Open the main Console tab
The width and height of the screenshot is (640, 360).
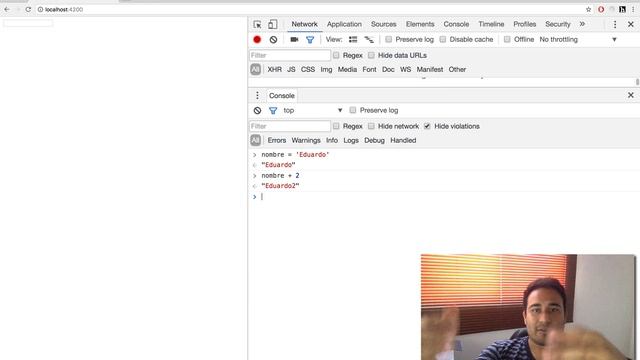point(456,24)
